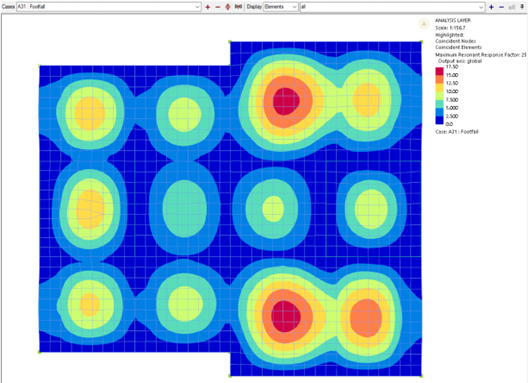
Task: Click the blue plus icon after display list
Action: [x=491, y=7]
